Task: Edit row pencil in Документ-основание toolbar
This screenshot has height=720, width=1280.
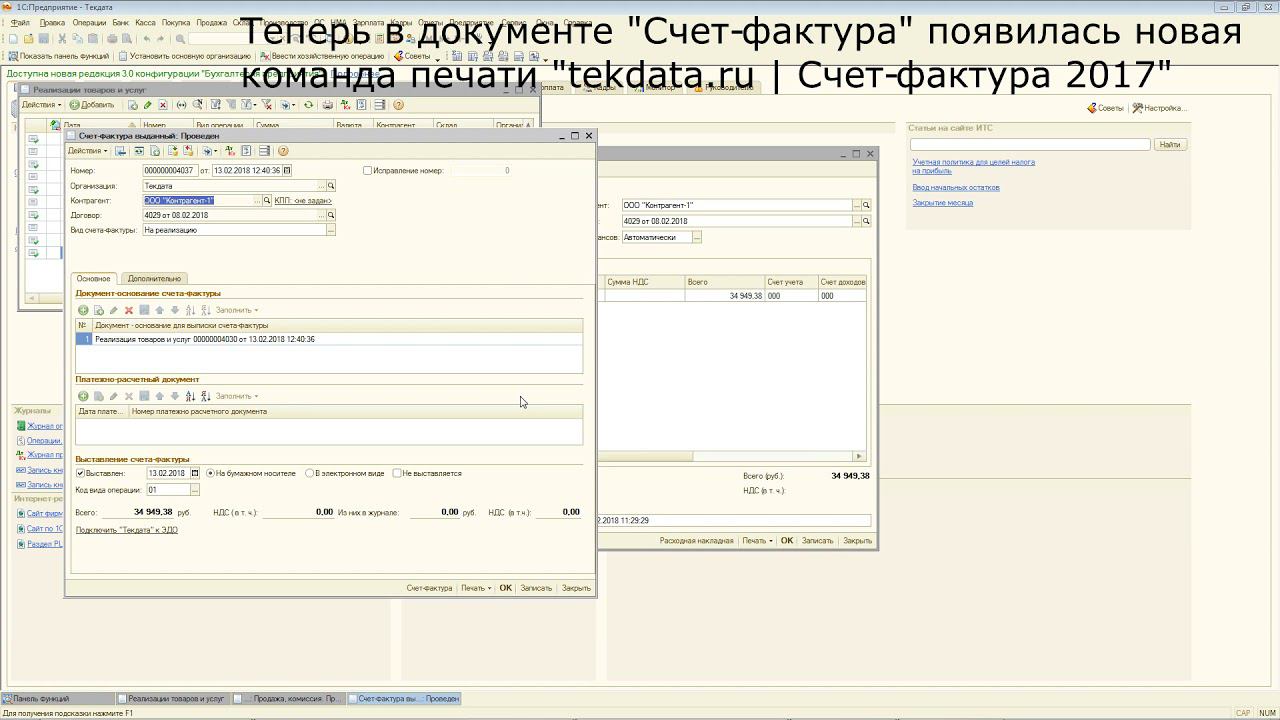Action: [x=114, y=310]
